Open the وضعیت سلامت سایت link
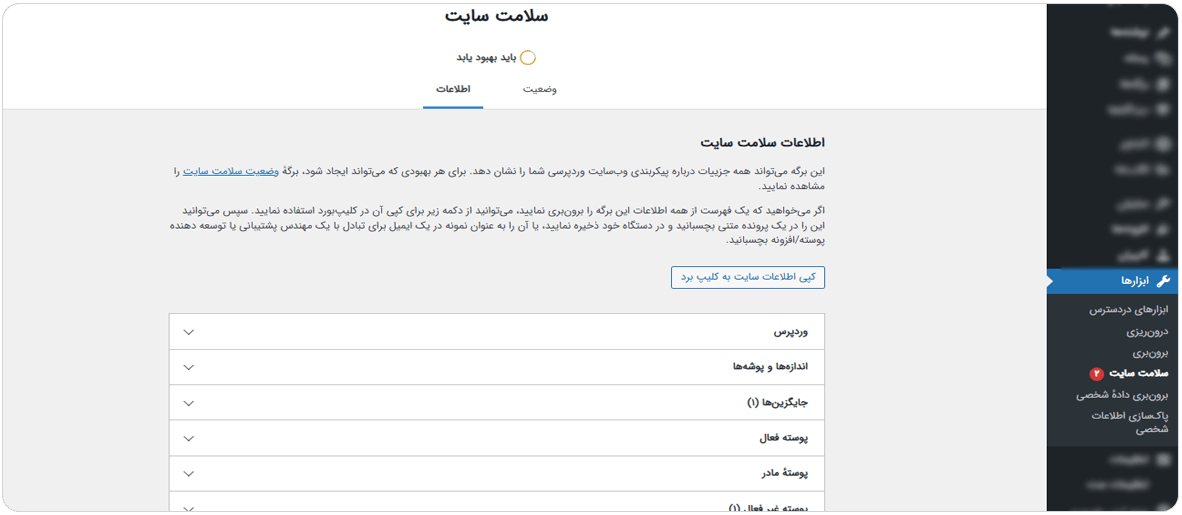The height and width of the screenshot is (515, 1182). pos(231,171)
